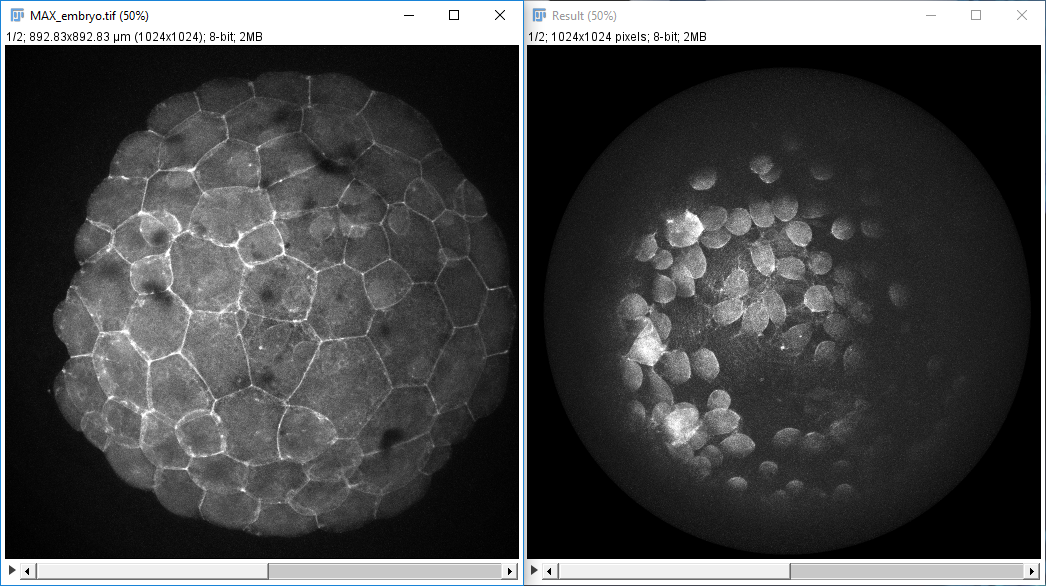Minimize the Result window
Screen dimensions: 1046x586
tap(930, 15)
